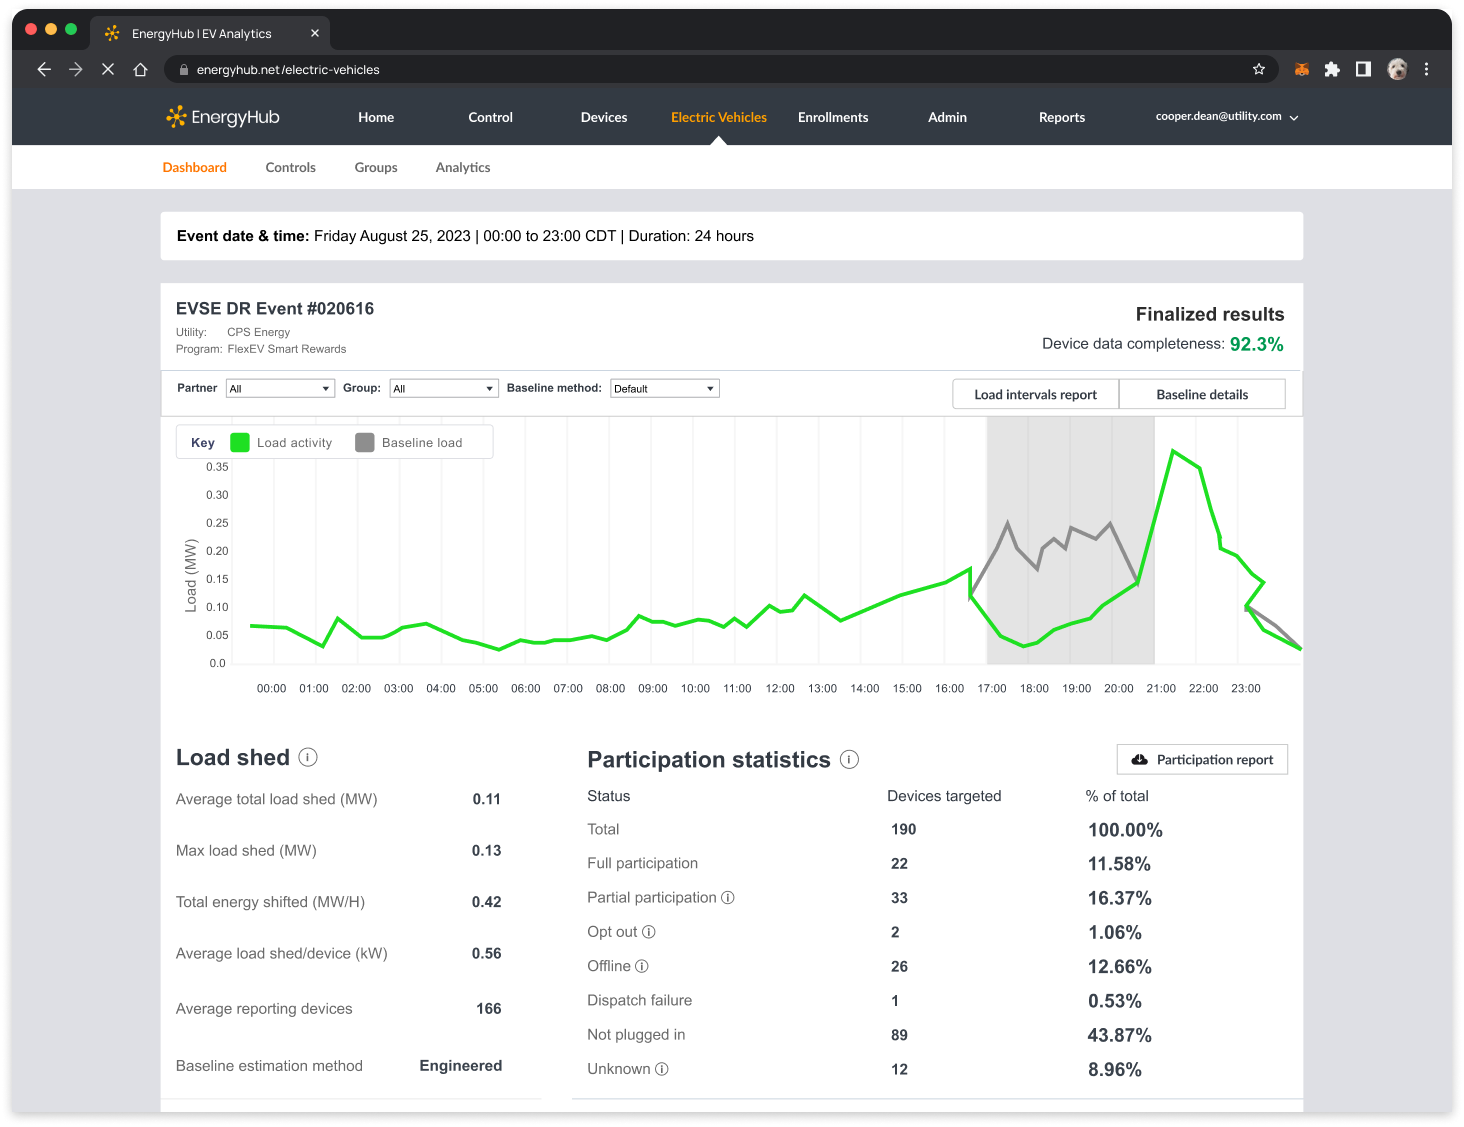The width and height of the screenshot is (1464, 1127).
Task: Expand the Group dropdown
Action: (x=444, y=389)
